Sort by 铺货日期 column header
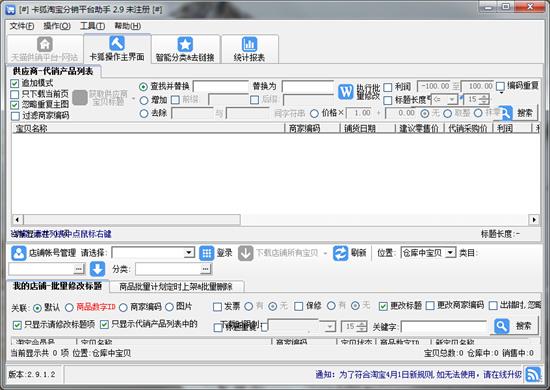The height and width of the screenshot is (390, 550). (x=368, y=128)
